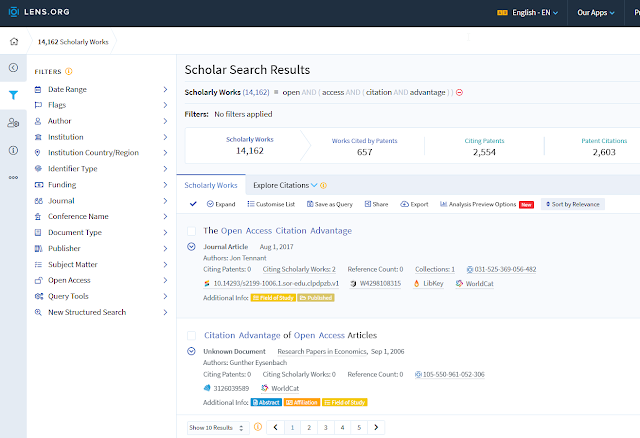The width and height of the screenshot is (640, 438).
Task: Click the home icon in breadcrumb
Action: coord(14,41)
